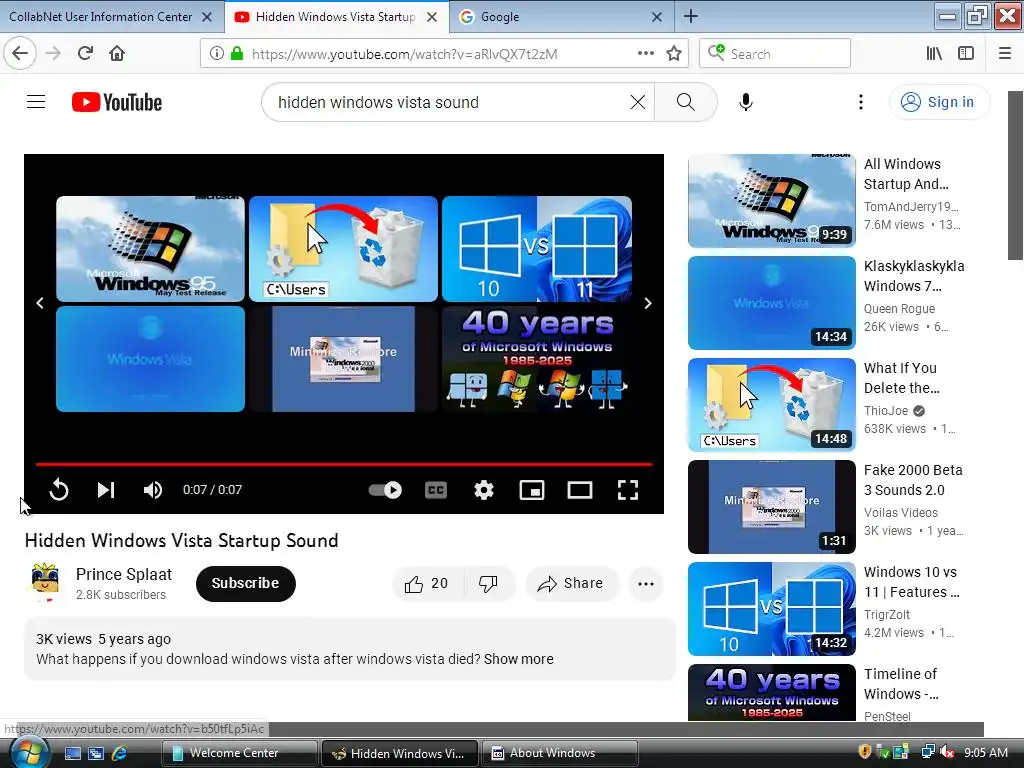Run YouTube search with magnifier button
This screenshot has width=1024, height=768.
[686, 102]
